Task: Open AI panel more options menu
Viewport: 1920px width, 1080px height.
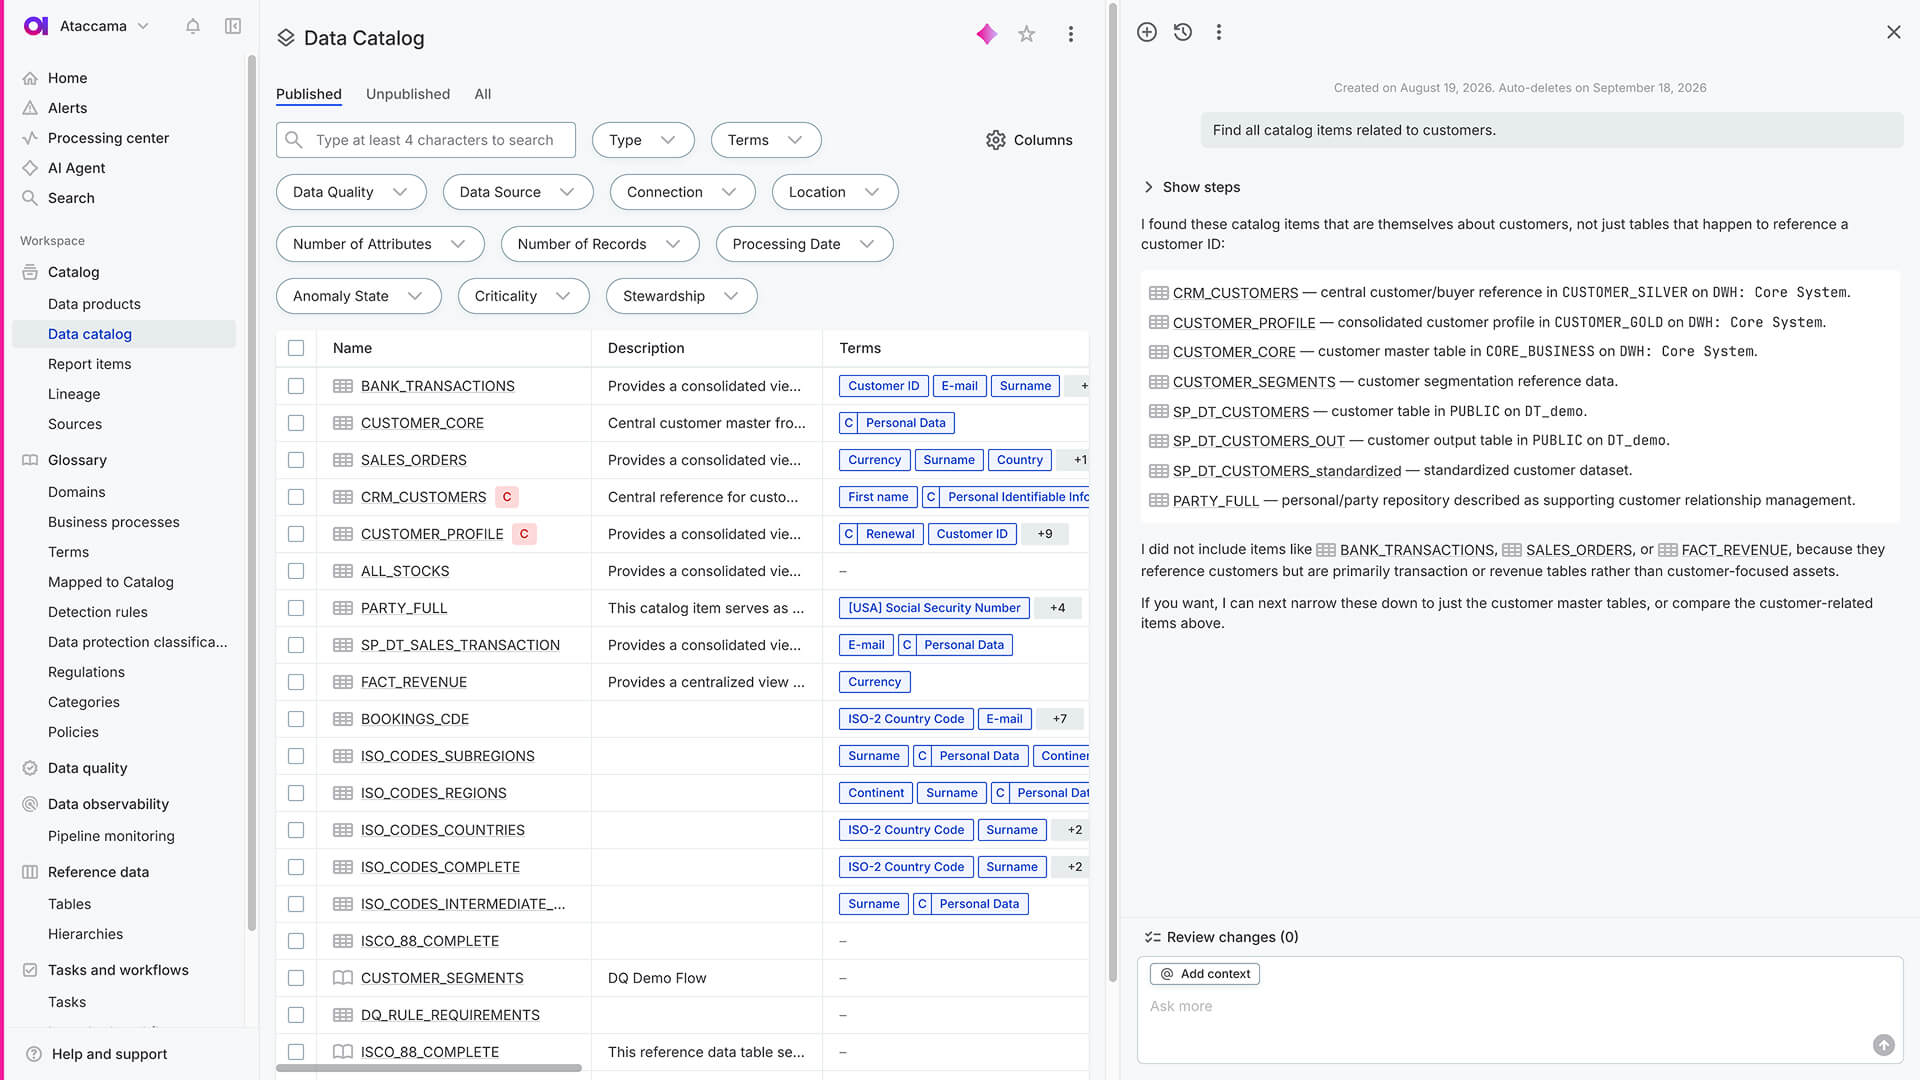Action: [x=1219, y=32]
